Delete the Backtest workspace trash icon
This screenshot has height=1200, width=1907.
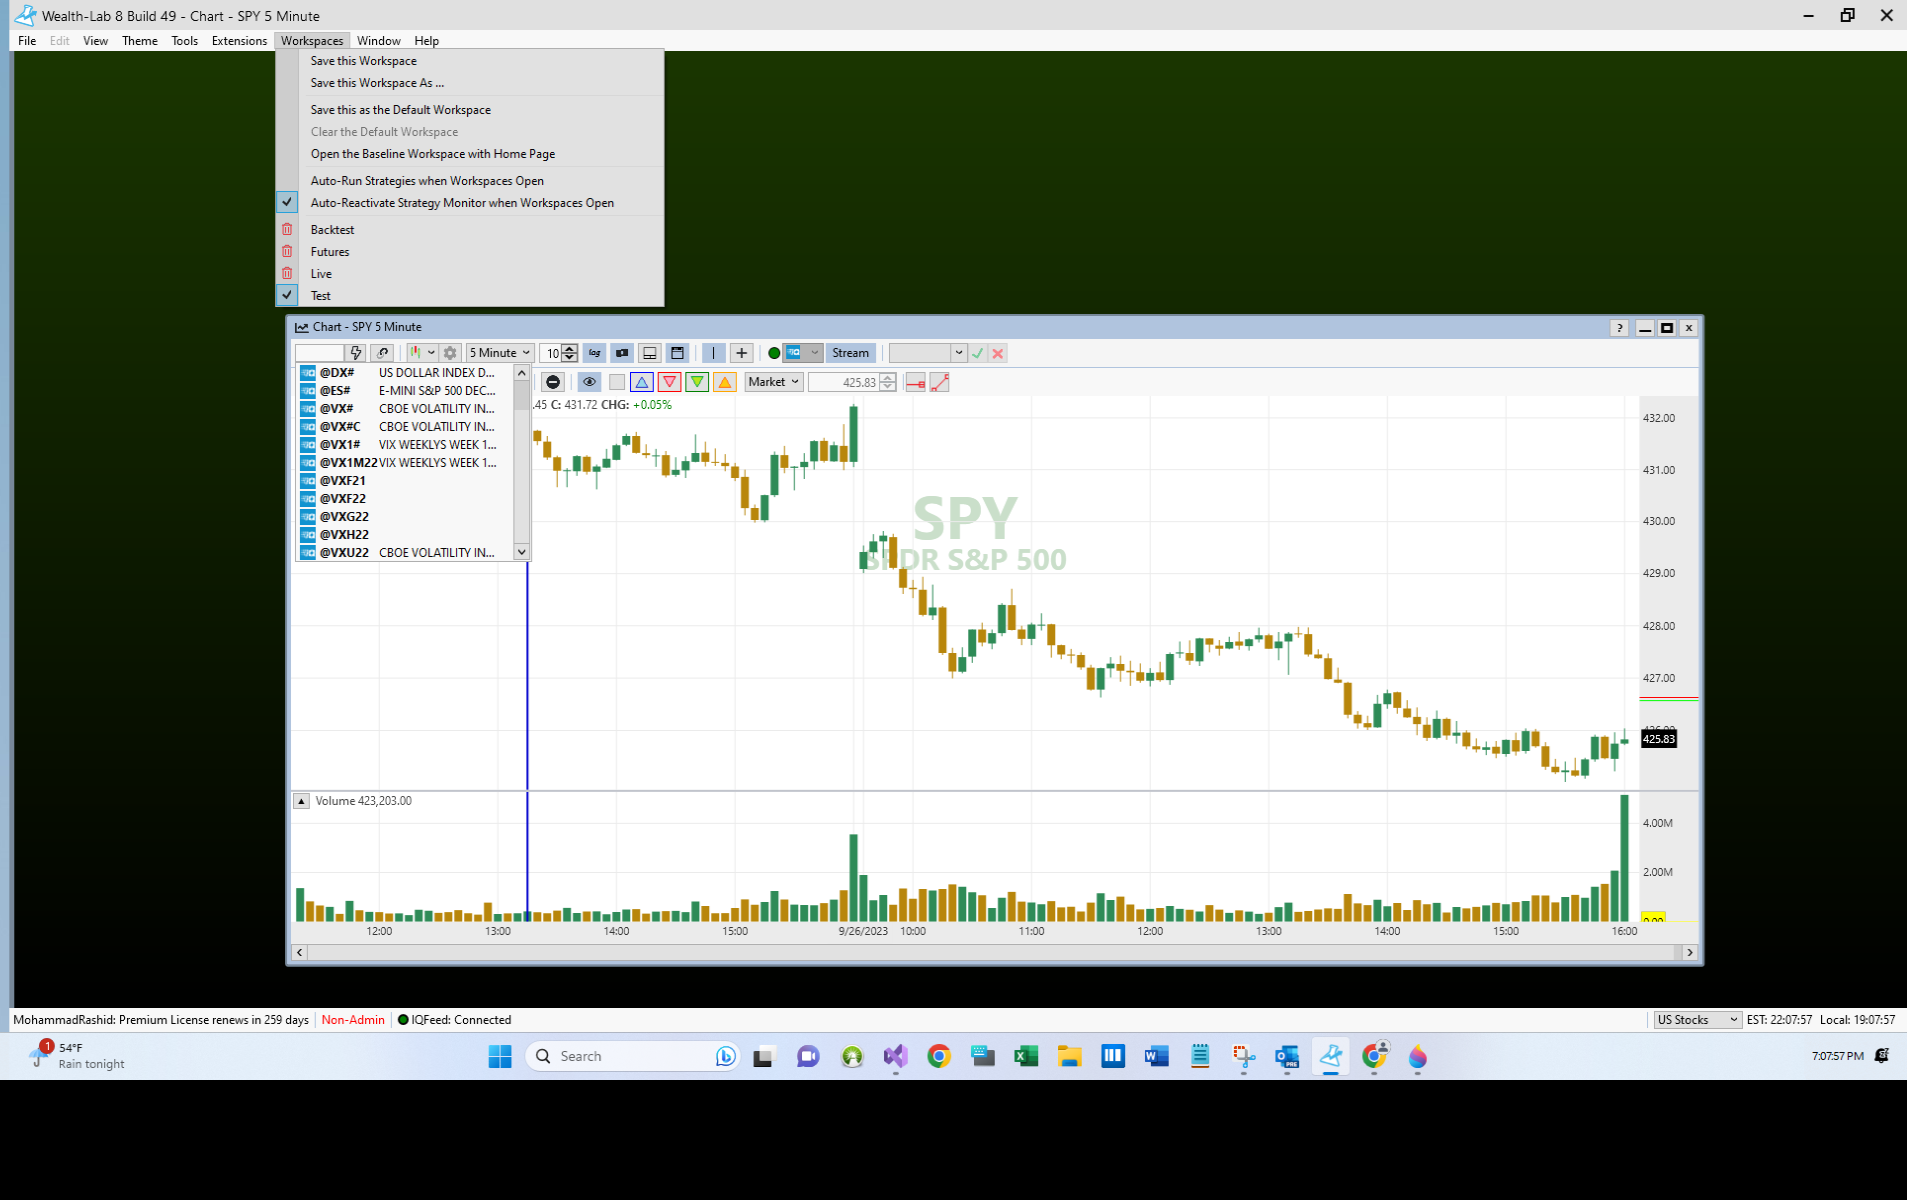pos(287,230)
